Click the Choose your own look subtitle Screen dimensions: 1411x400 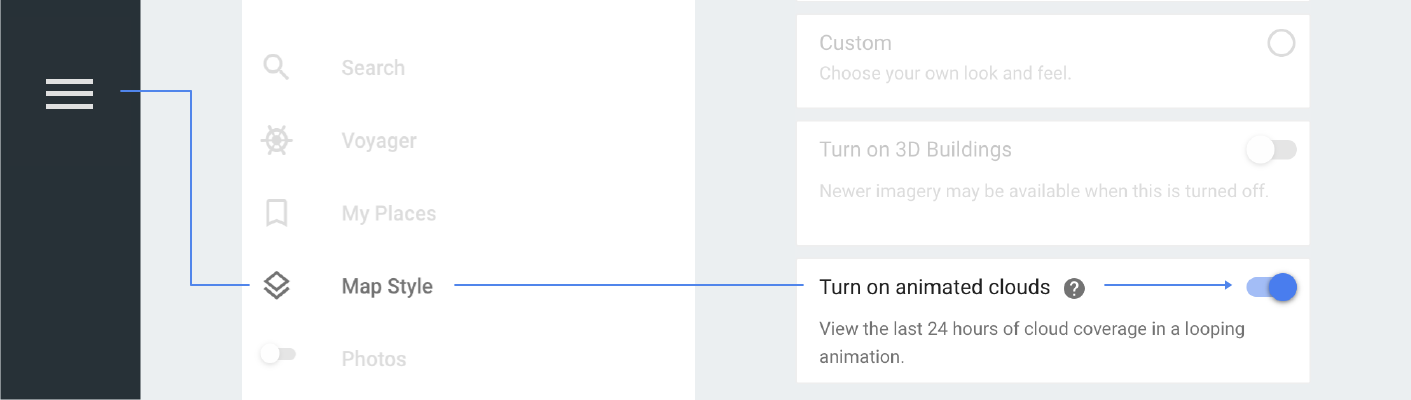coord(945,74)
